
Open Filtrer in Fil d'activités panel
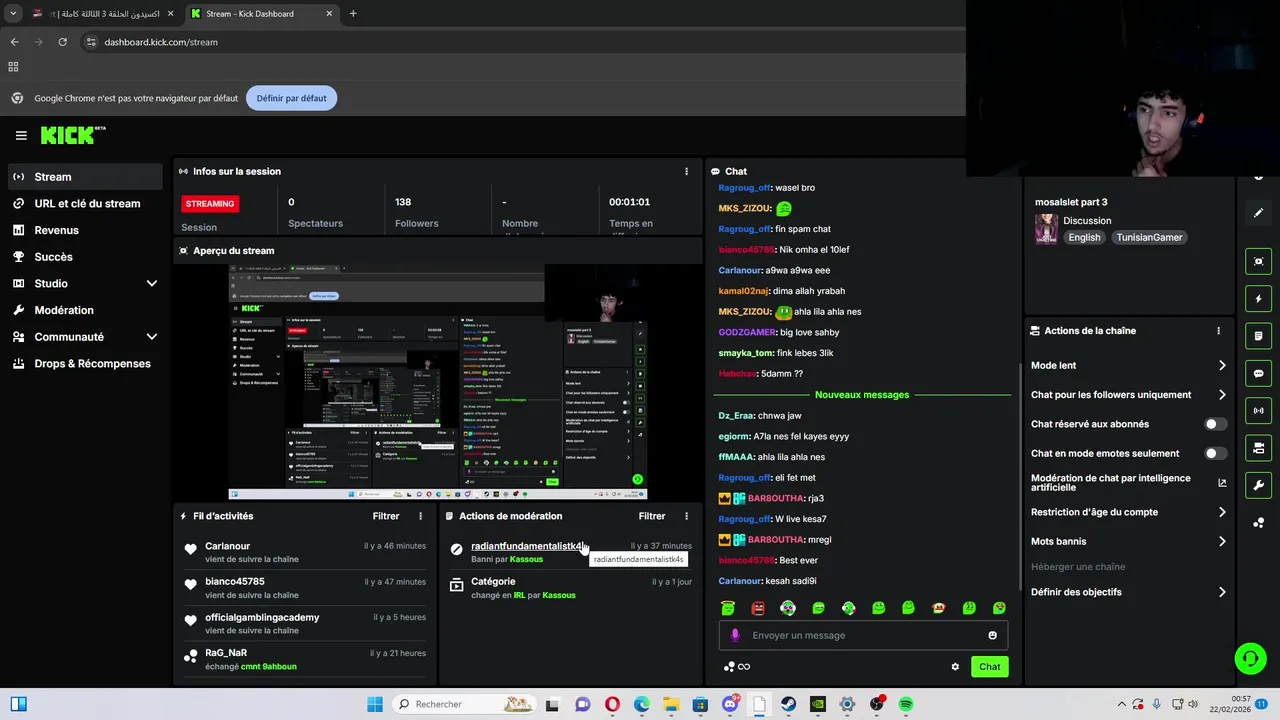[386, 516]
